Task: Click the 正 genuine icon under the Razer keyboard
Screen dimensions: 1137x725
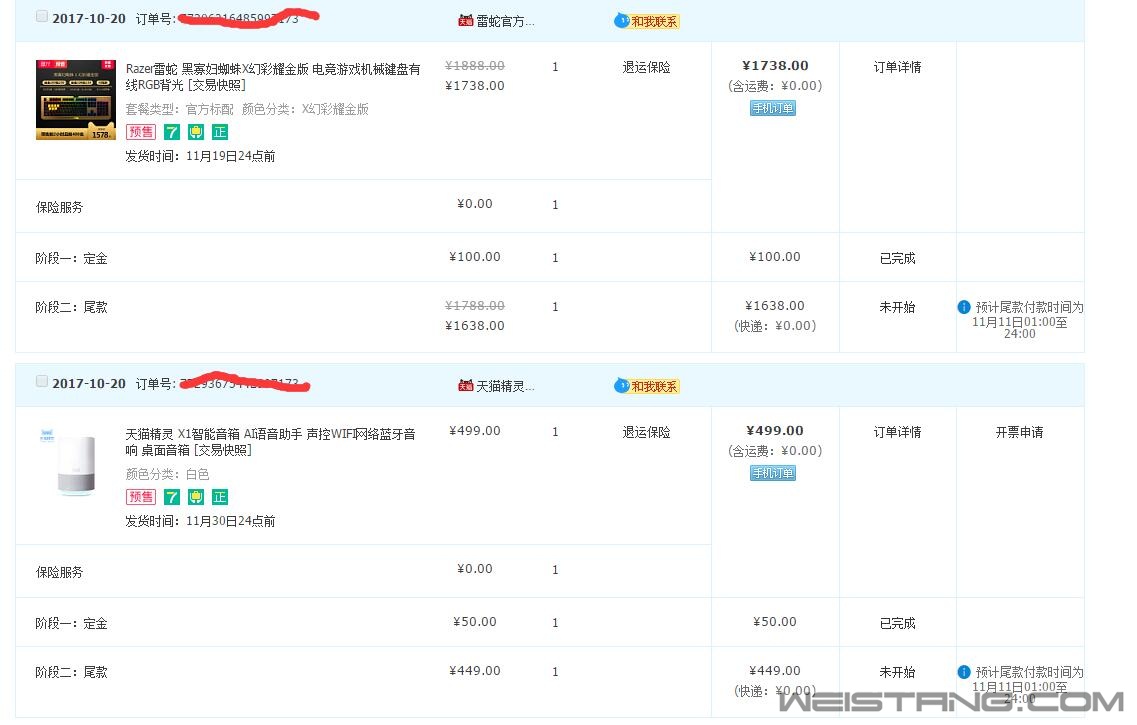Action: (220, 132)
